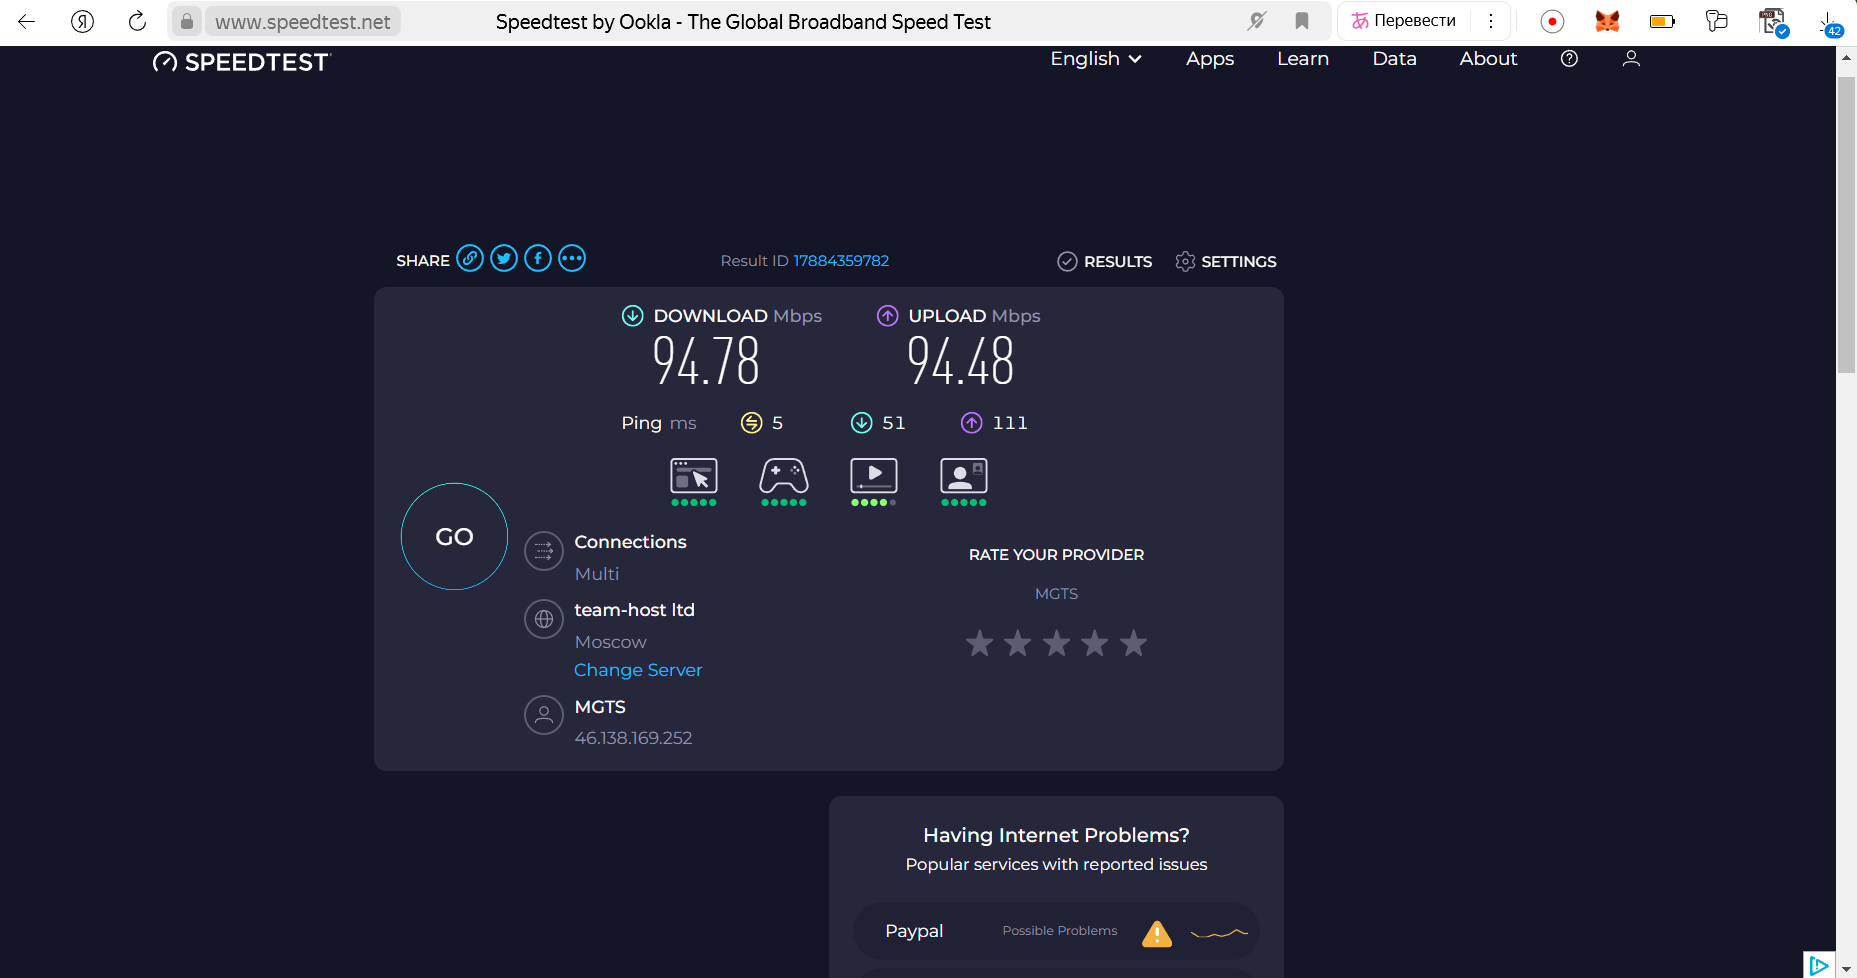The image size is (1857, 978).
Task: Bookmark this page via bookmark icon
Action: (1302, 21)
